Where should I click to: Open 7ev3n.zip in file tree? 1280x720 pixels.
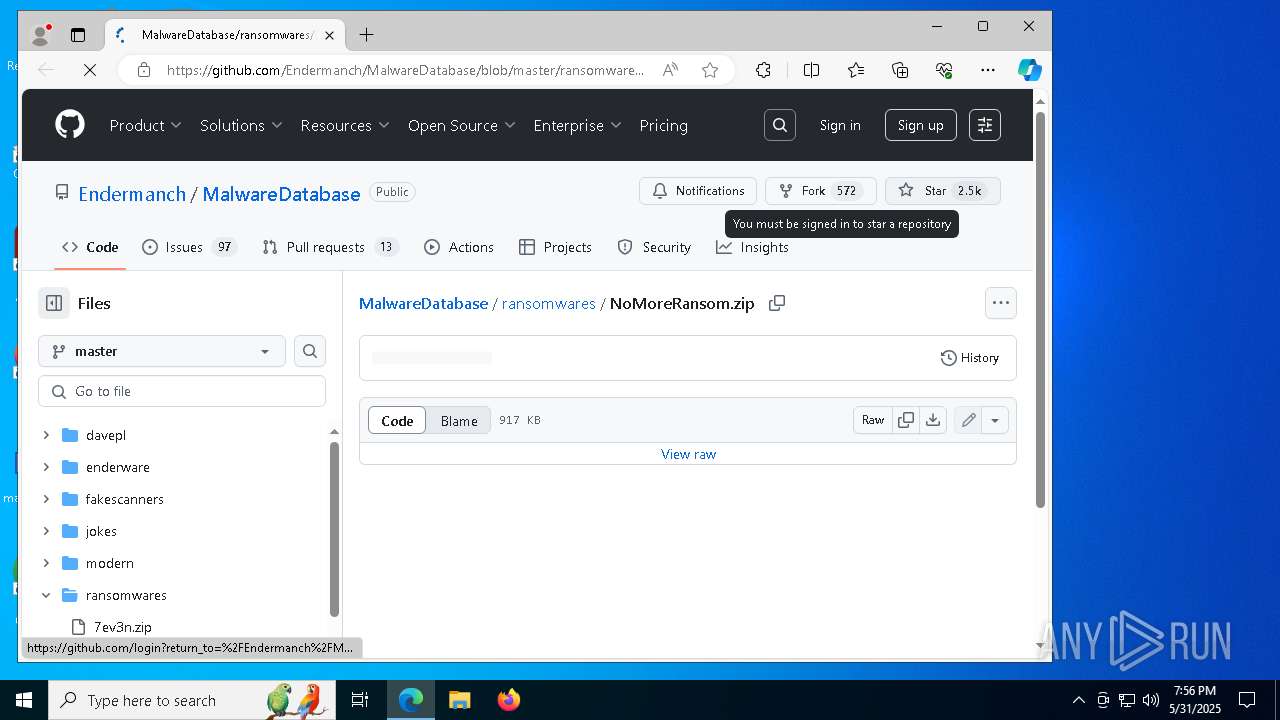coord(122,627)
